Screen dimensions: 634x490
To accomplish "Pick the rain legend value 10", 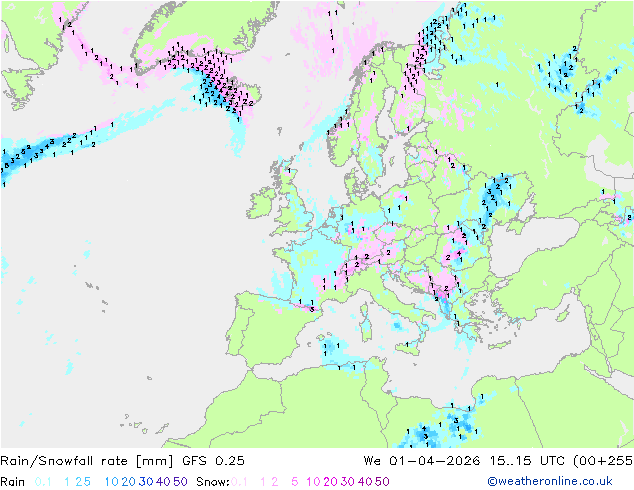I will (111, 482).
